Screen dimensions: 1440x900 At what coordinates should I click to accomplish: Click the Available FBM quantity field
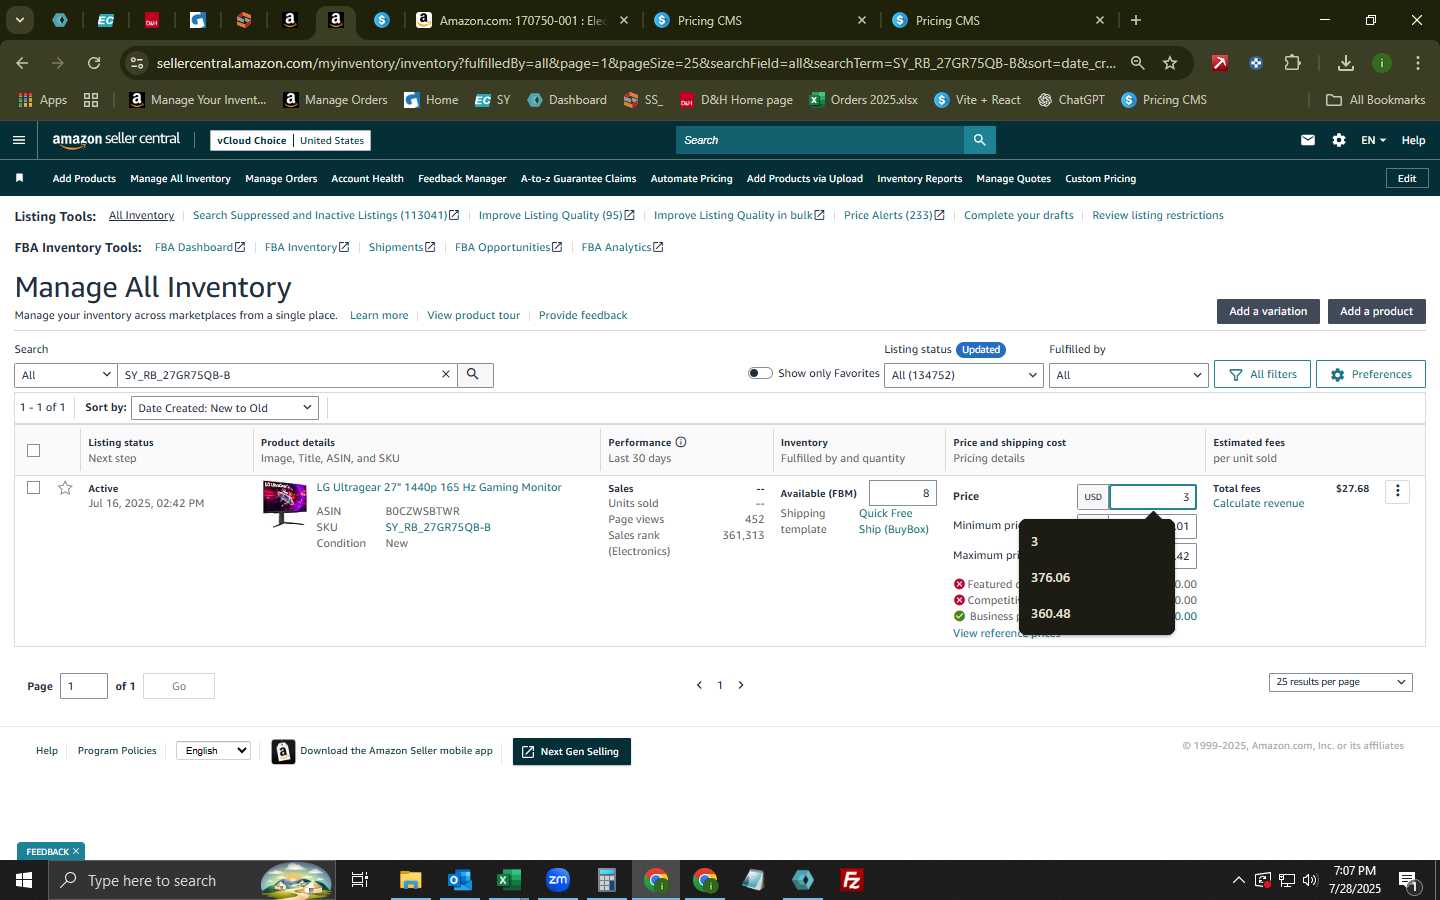pyautogui.click(x=903, y=493)
